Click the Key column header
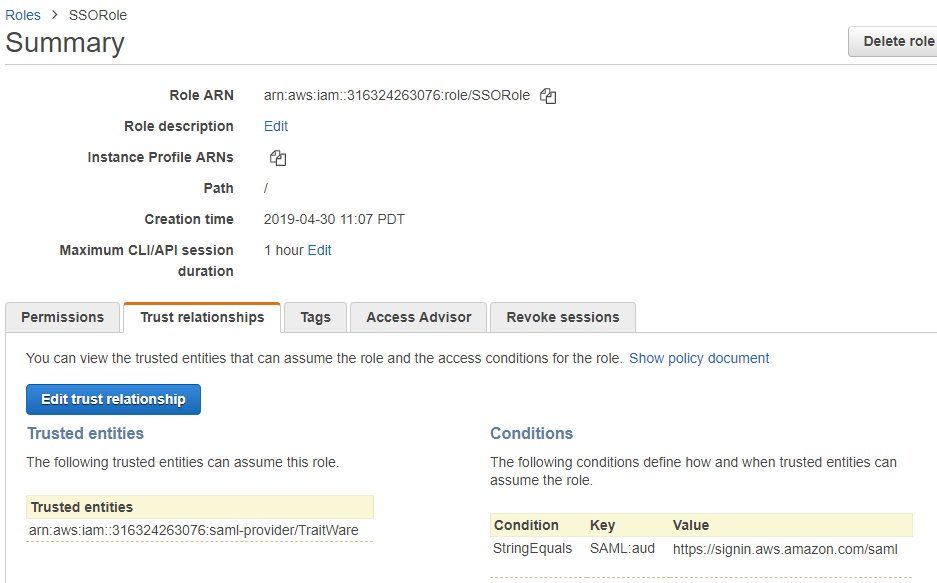The width and height of the screenshot is (937, 583). click(x=602, y=525)
